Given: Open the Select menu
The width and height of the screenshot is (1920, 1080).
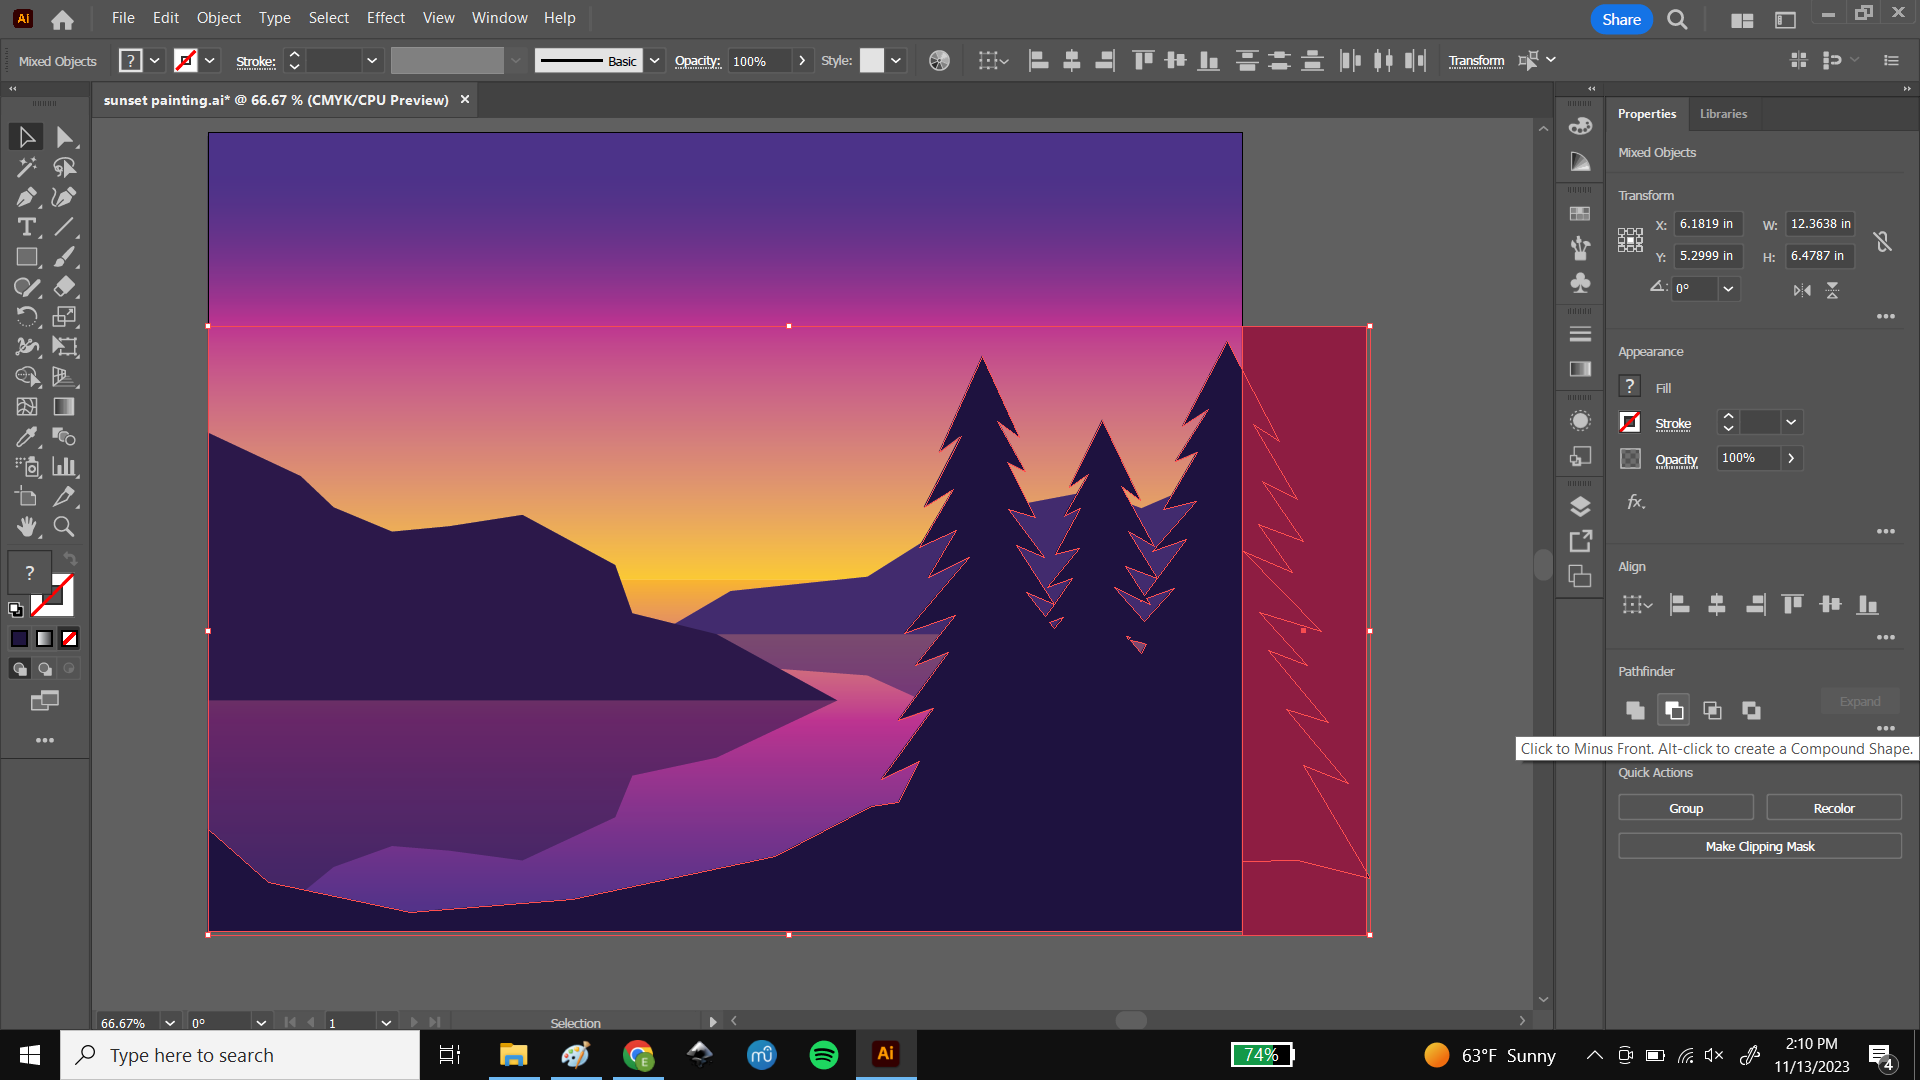Looking at the screenshot, I should (328, 17).
